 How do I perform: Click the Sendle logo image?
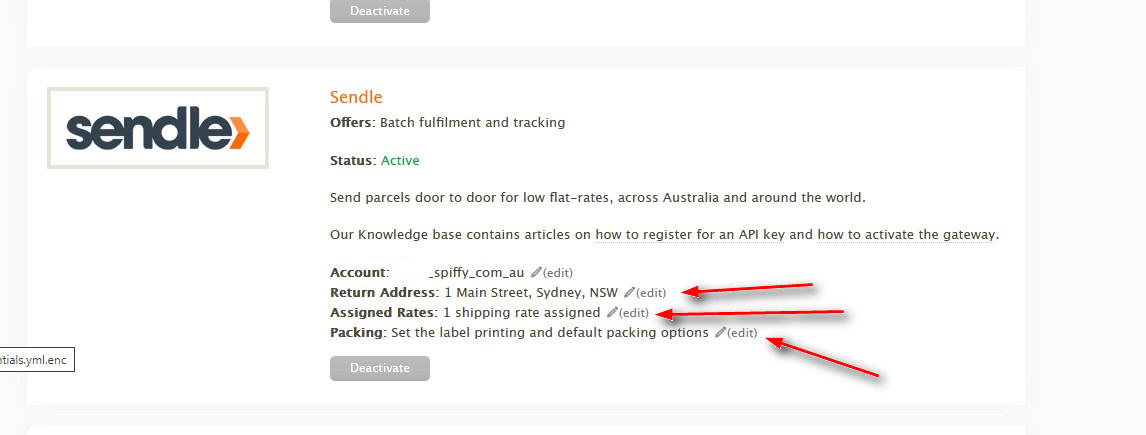tap(158, 128)
